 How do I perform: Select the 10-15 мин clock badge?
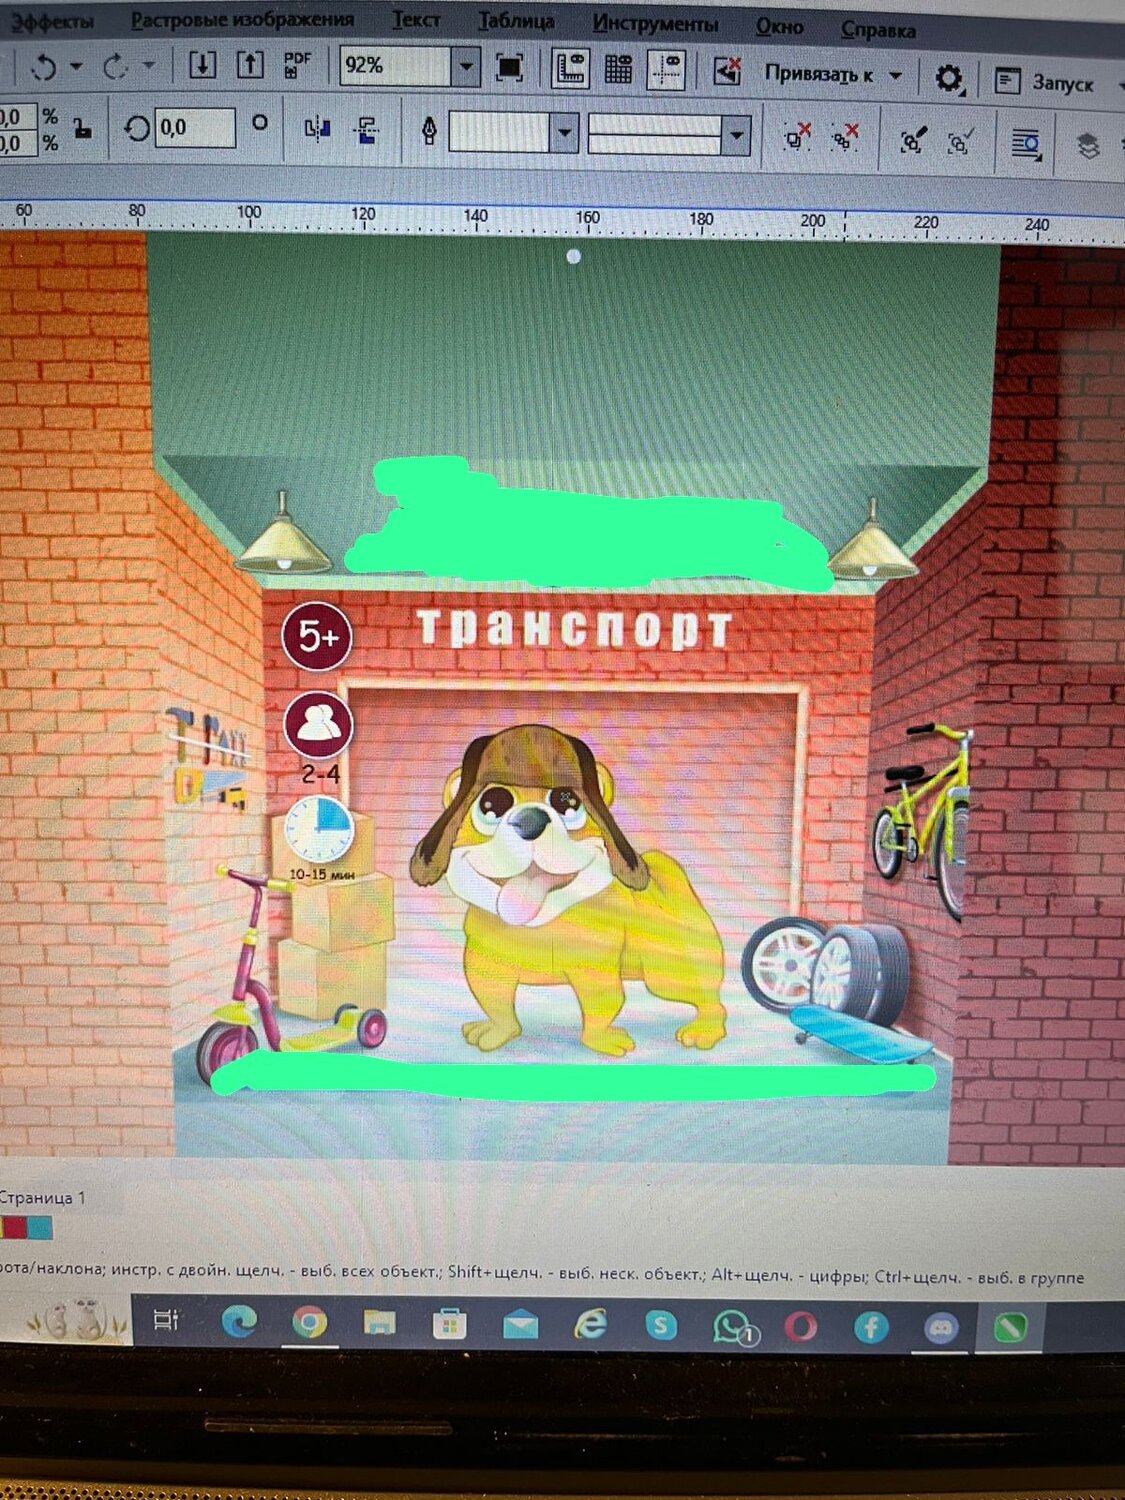320,838
